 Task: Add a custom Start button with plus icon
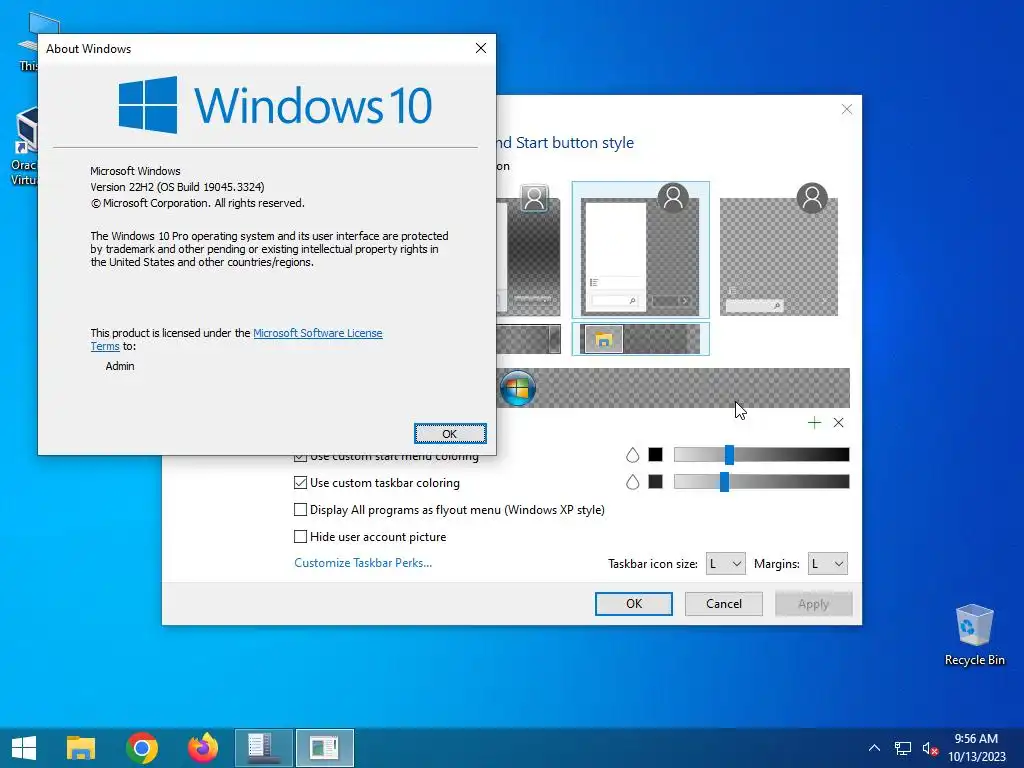[x=814, y=423]
